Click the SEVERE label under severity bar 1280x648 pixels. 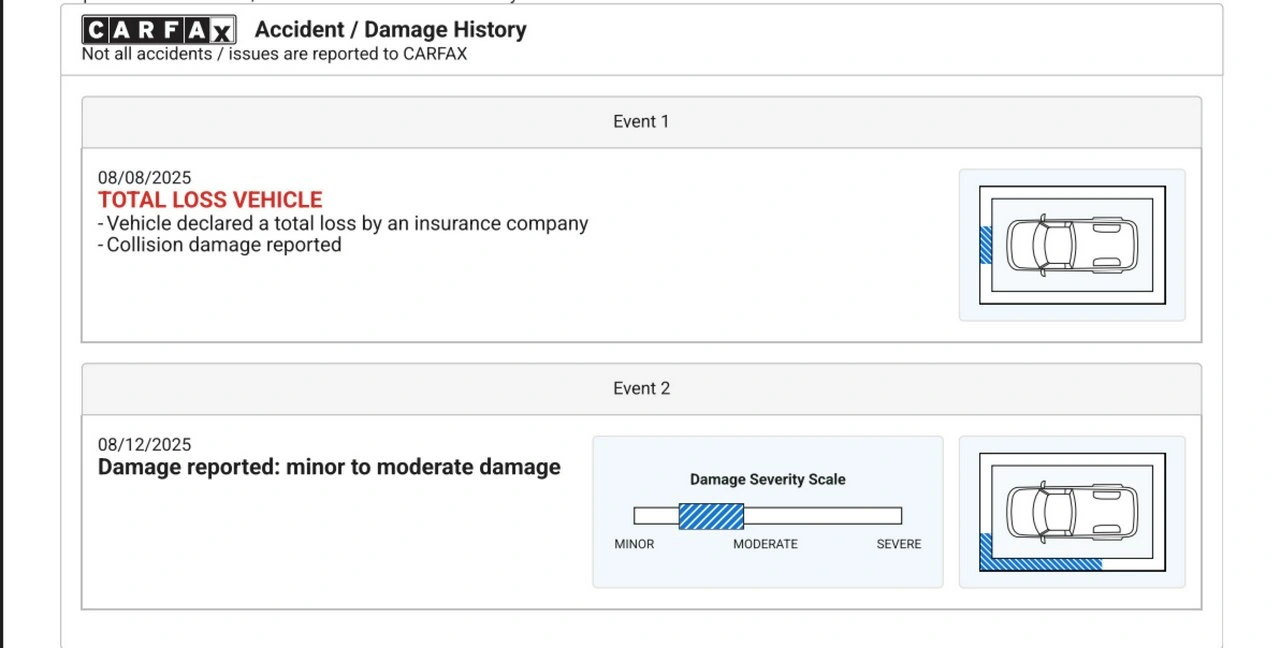point(899,544)
